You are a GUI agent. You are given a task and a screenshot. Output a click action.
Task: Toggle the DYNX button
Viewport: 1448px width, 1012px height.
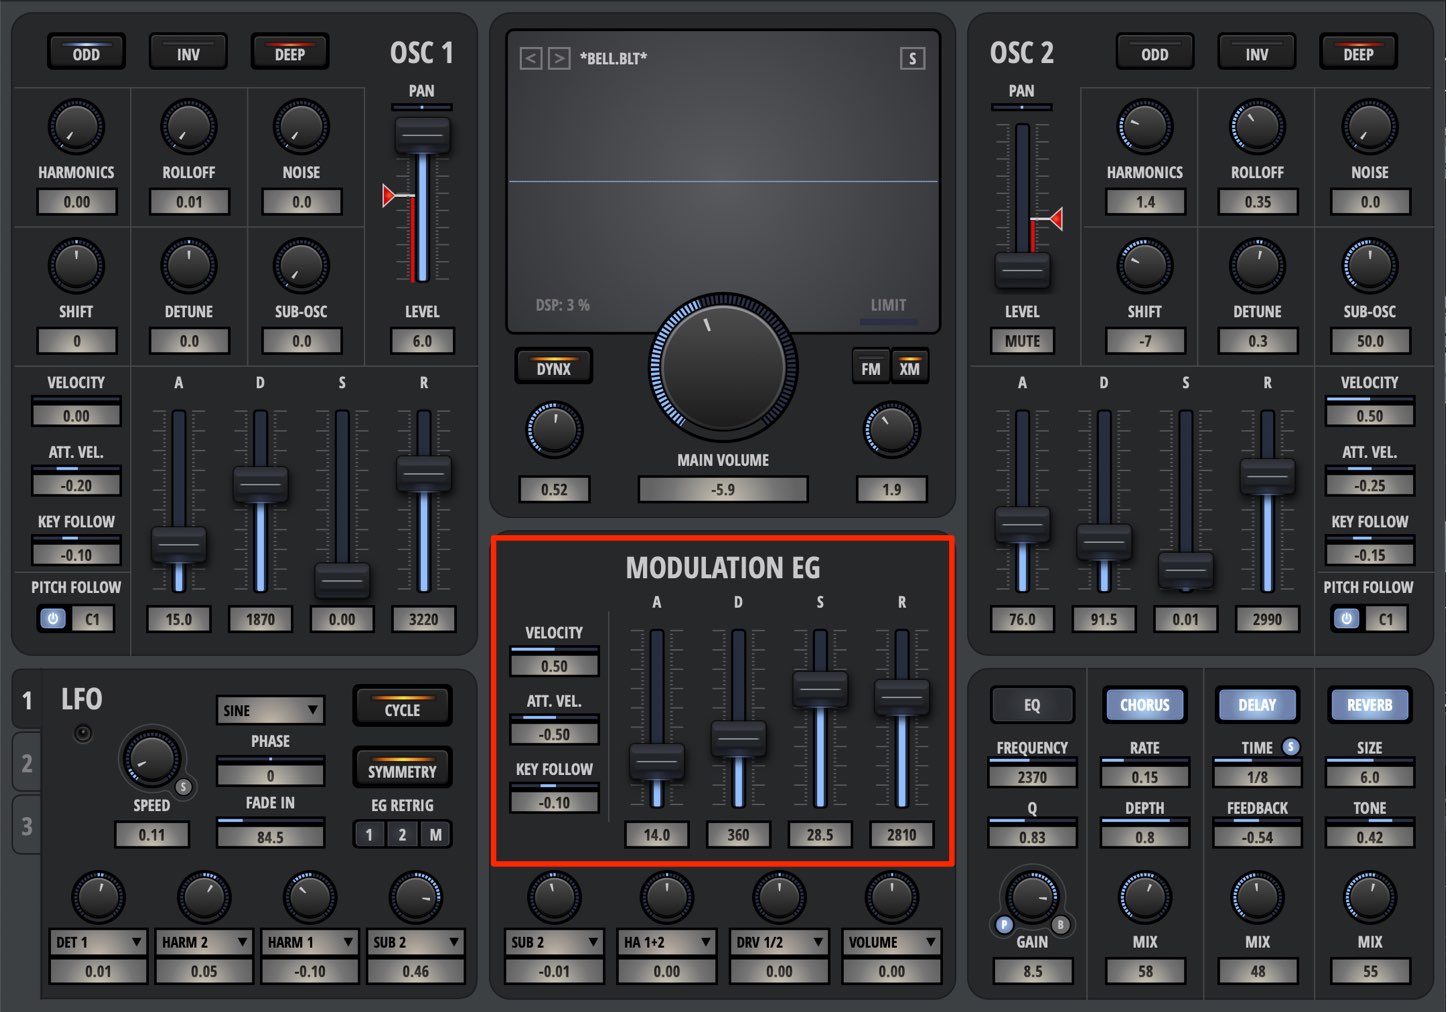553,367
